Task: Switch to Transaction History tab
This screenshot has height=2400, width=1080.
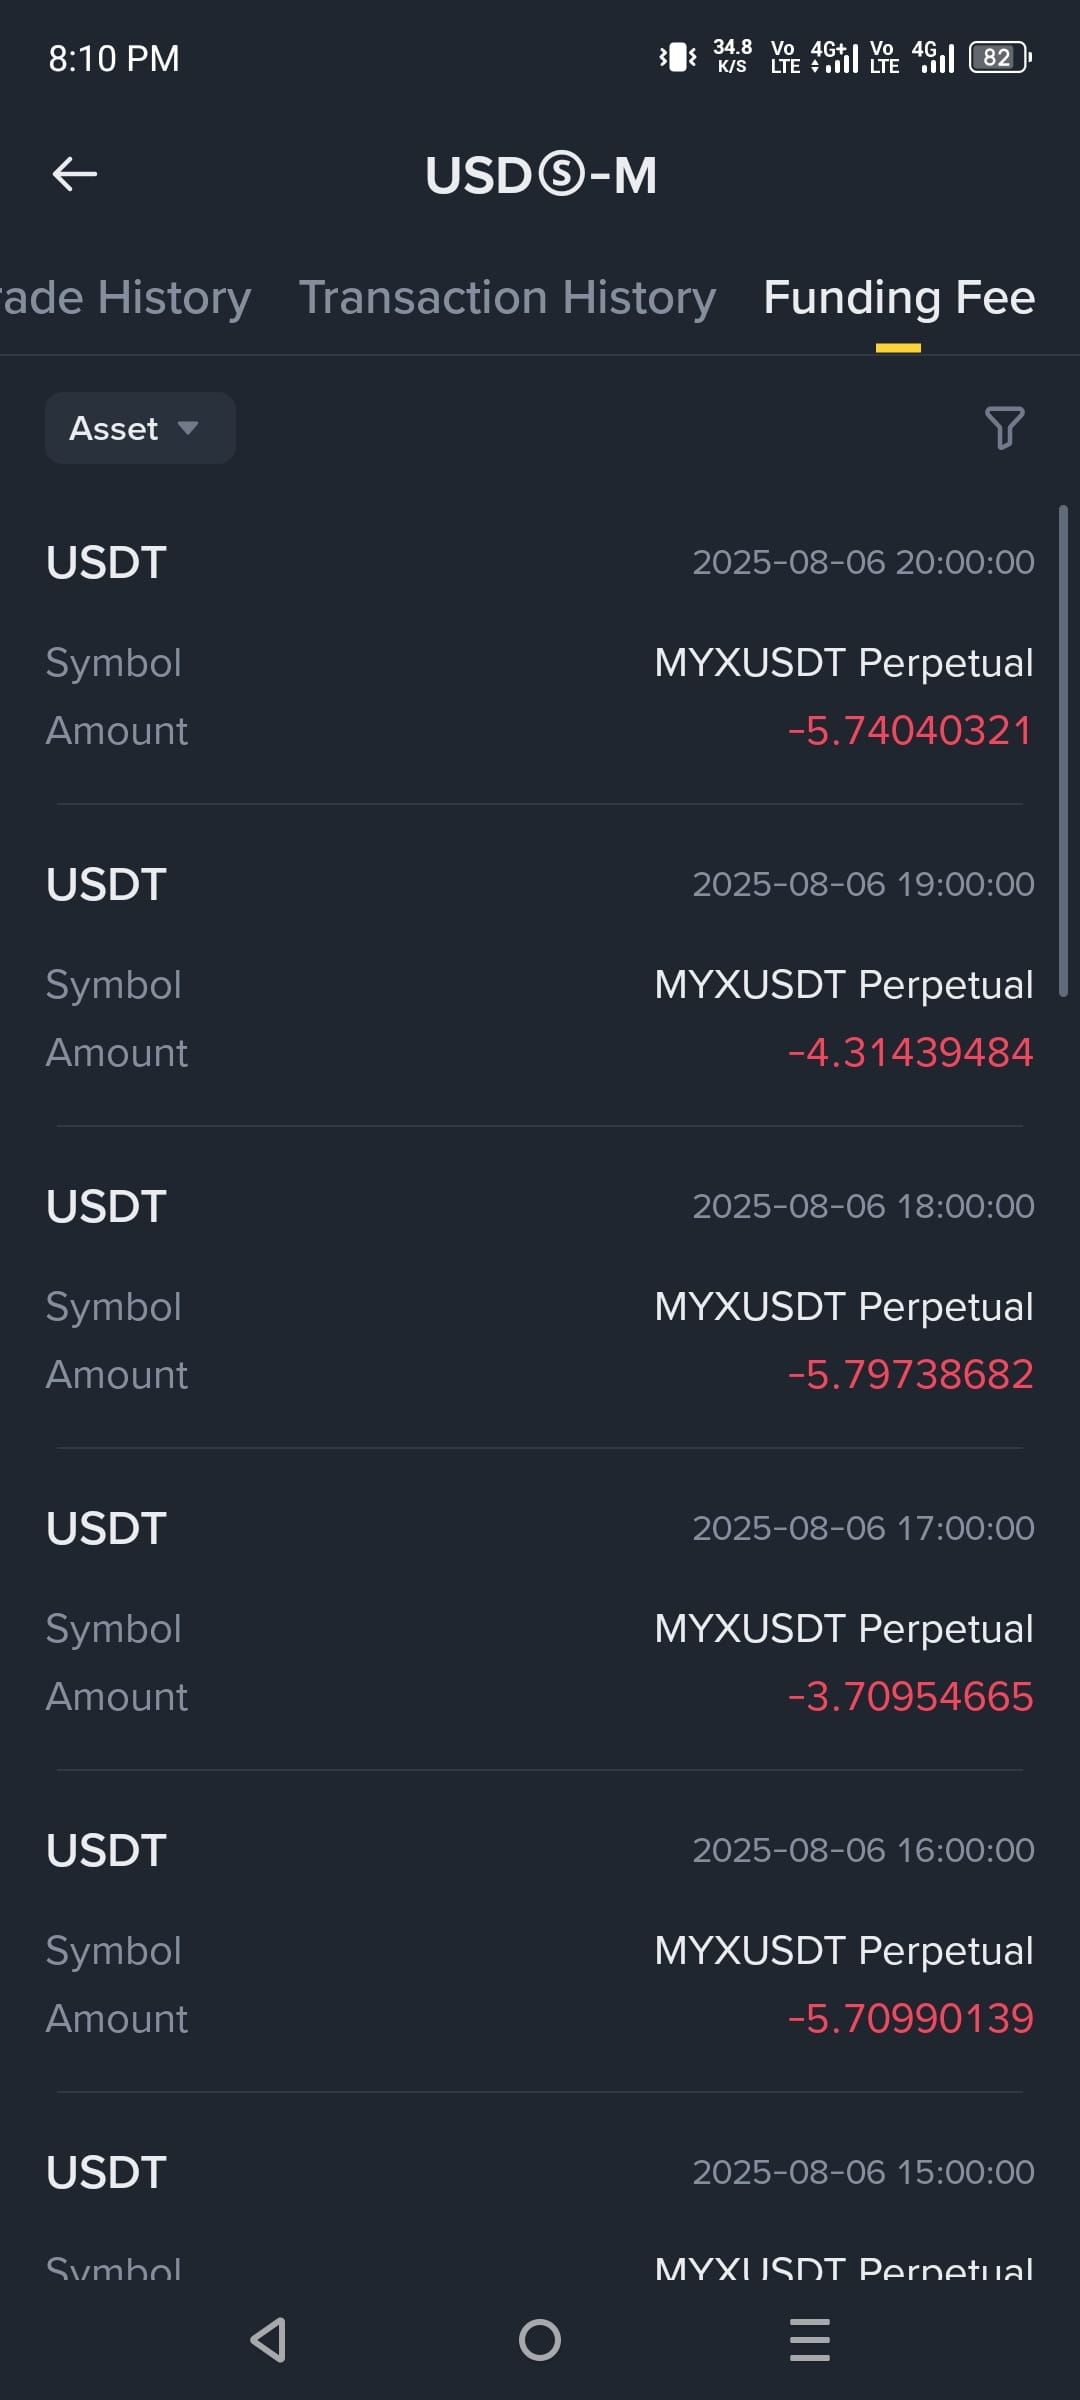Action: tap(507, 297)
